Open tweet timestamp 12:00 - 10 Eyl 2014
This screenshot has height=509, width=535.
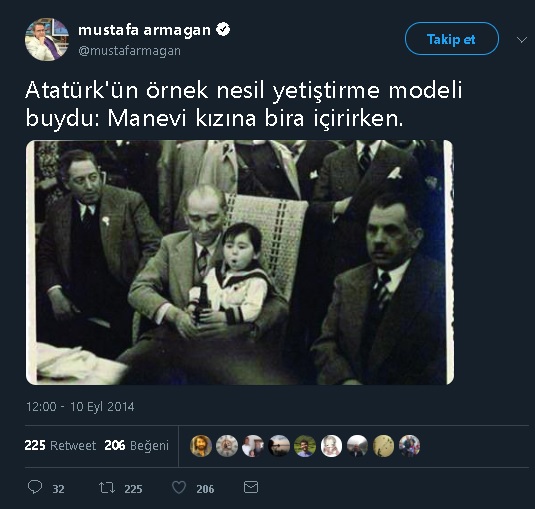[x=80, y=407]
